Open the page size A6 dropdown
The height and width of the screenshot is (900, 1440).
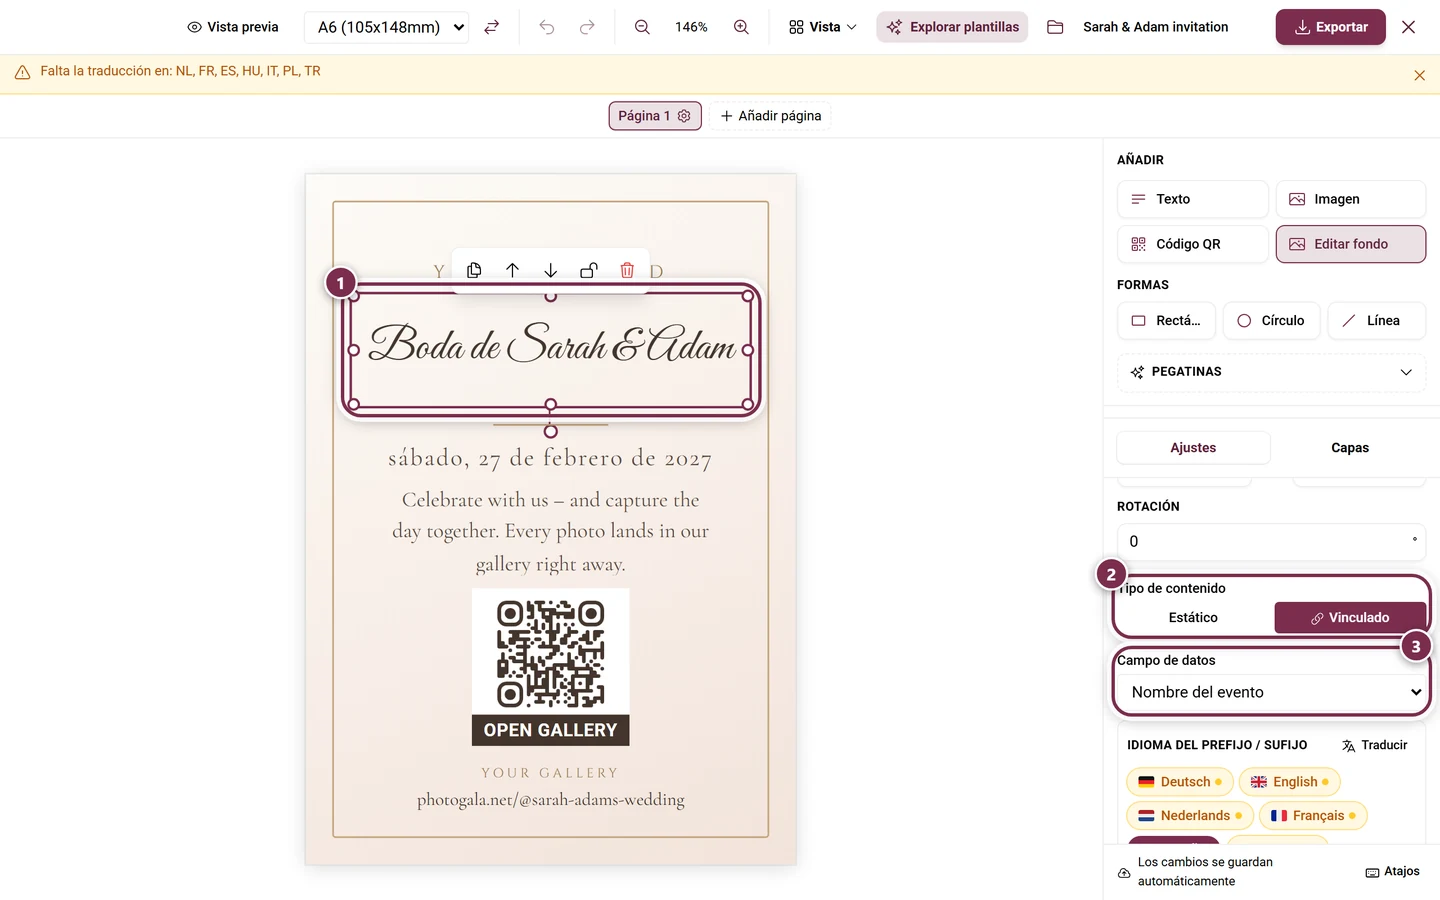(x=386, y=27)
